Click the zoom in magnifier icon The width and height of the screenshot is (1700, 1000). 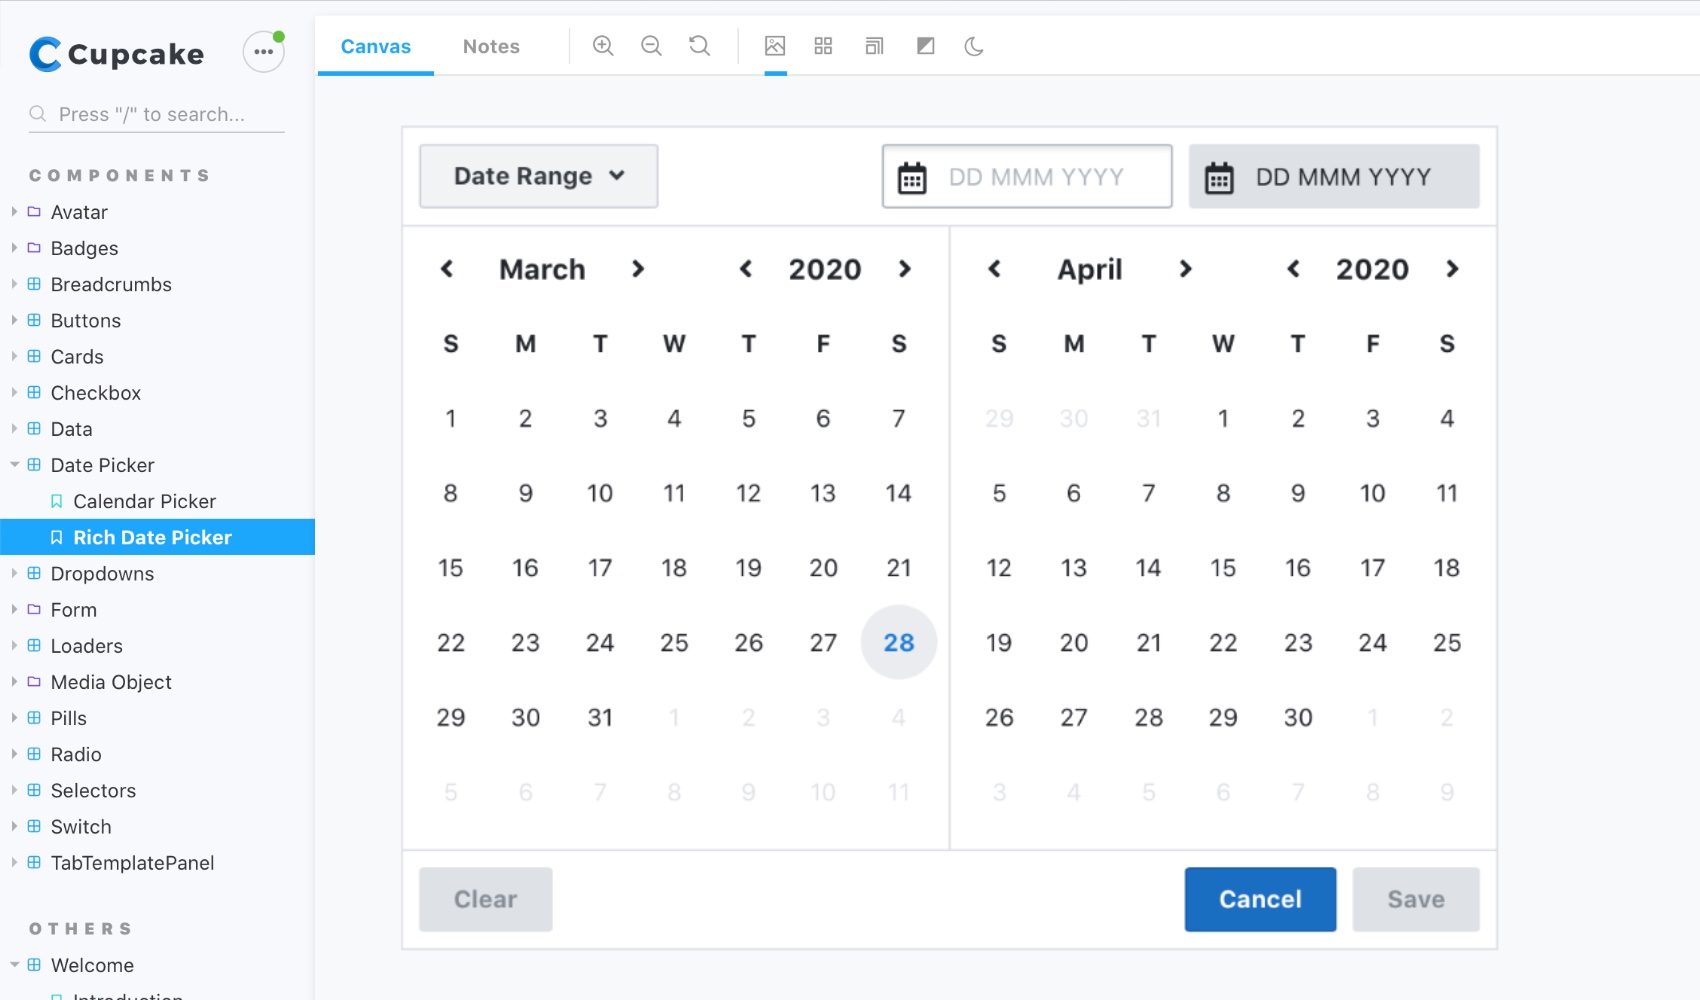pyautogui.click(x=603, y=46)
